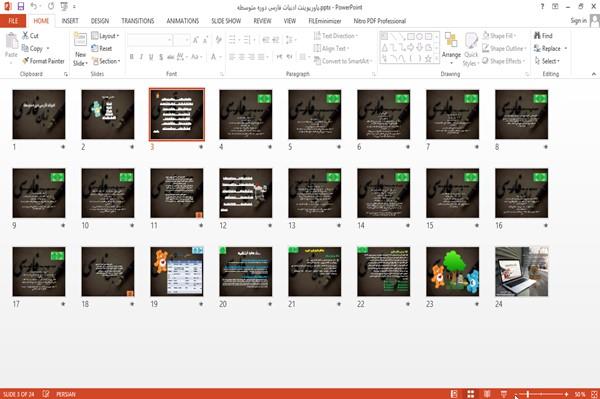The height and width of the screenshot is (399, 600).
Task: Select the oval shape in shapes gallery
Action: (420, 37)
